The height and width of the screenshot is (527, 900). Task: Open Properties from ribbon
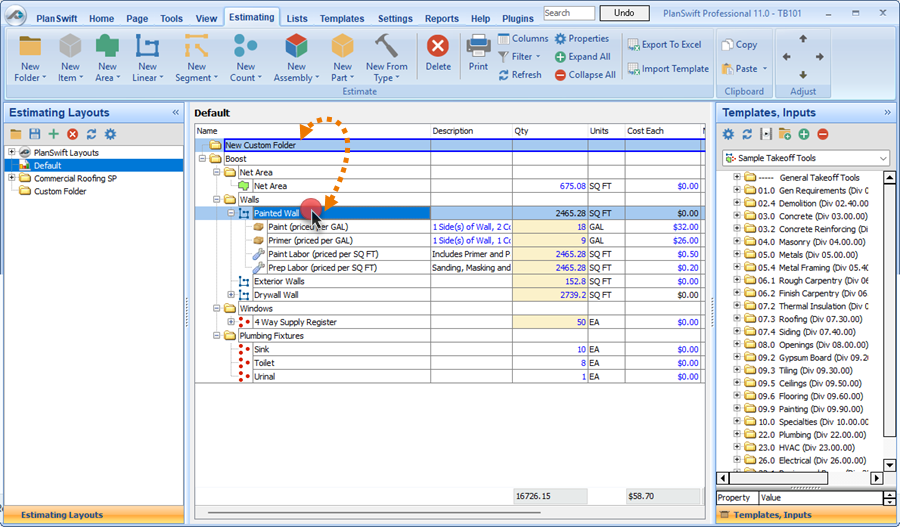[581, 38]
